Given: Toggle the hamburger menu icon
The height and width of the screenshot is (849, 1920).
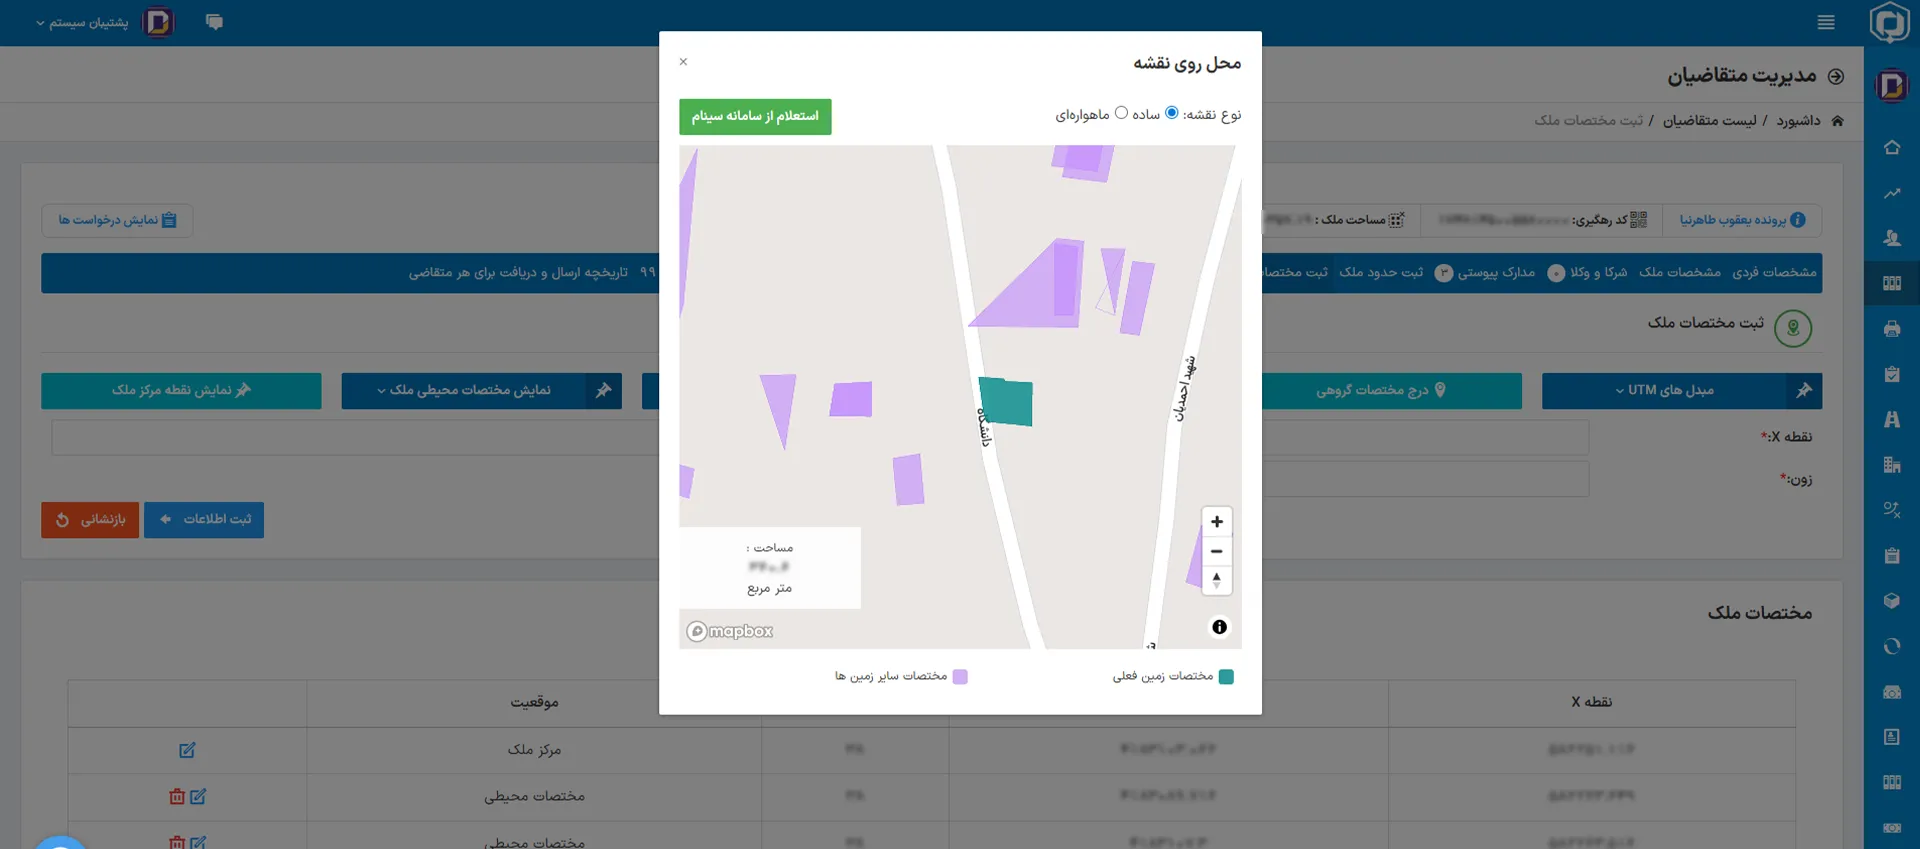Looking at the screenshot, I should coord(1826,22).
